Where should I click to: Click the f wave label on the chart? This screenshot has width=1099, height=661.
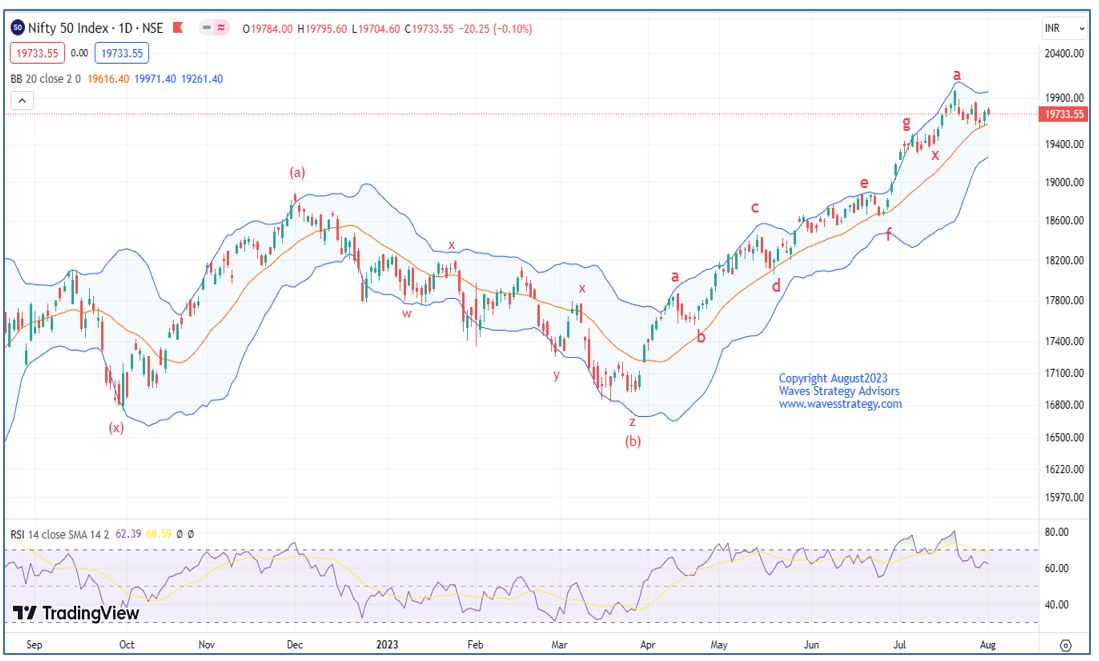pos(889,234)
